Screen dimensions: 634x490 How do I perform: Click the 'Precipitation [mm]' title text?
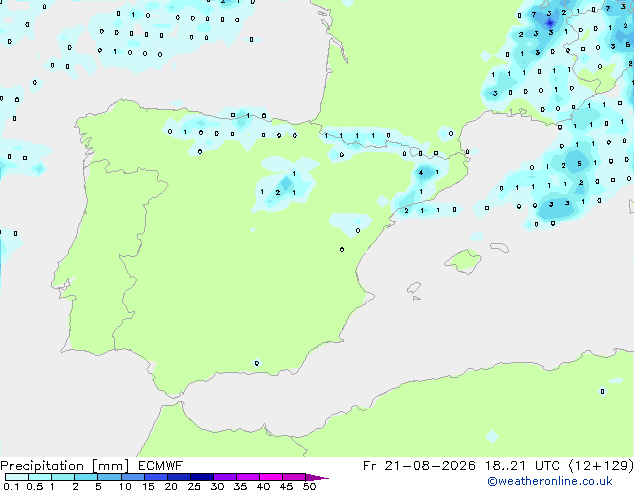(65, 466)
